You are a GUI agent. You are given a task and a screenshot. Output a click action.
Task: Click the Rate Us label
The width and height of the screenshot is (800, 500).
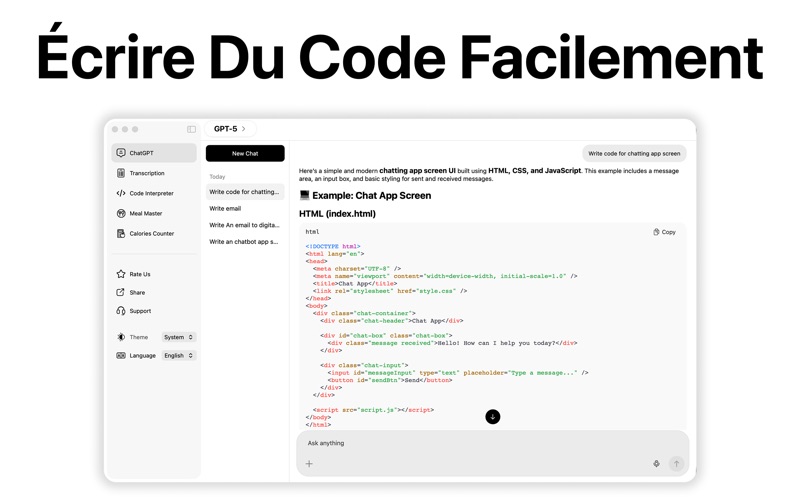point(140,274)
